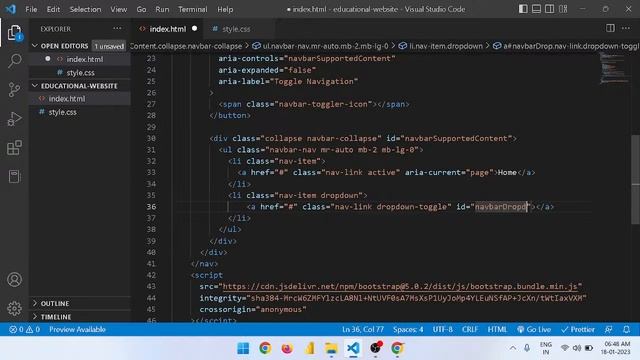Switch to the index.html editor tab
640x360 pixels.
[x=168, y=29]
